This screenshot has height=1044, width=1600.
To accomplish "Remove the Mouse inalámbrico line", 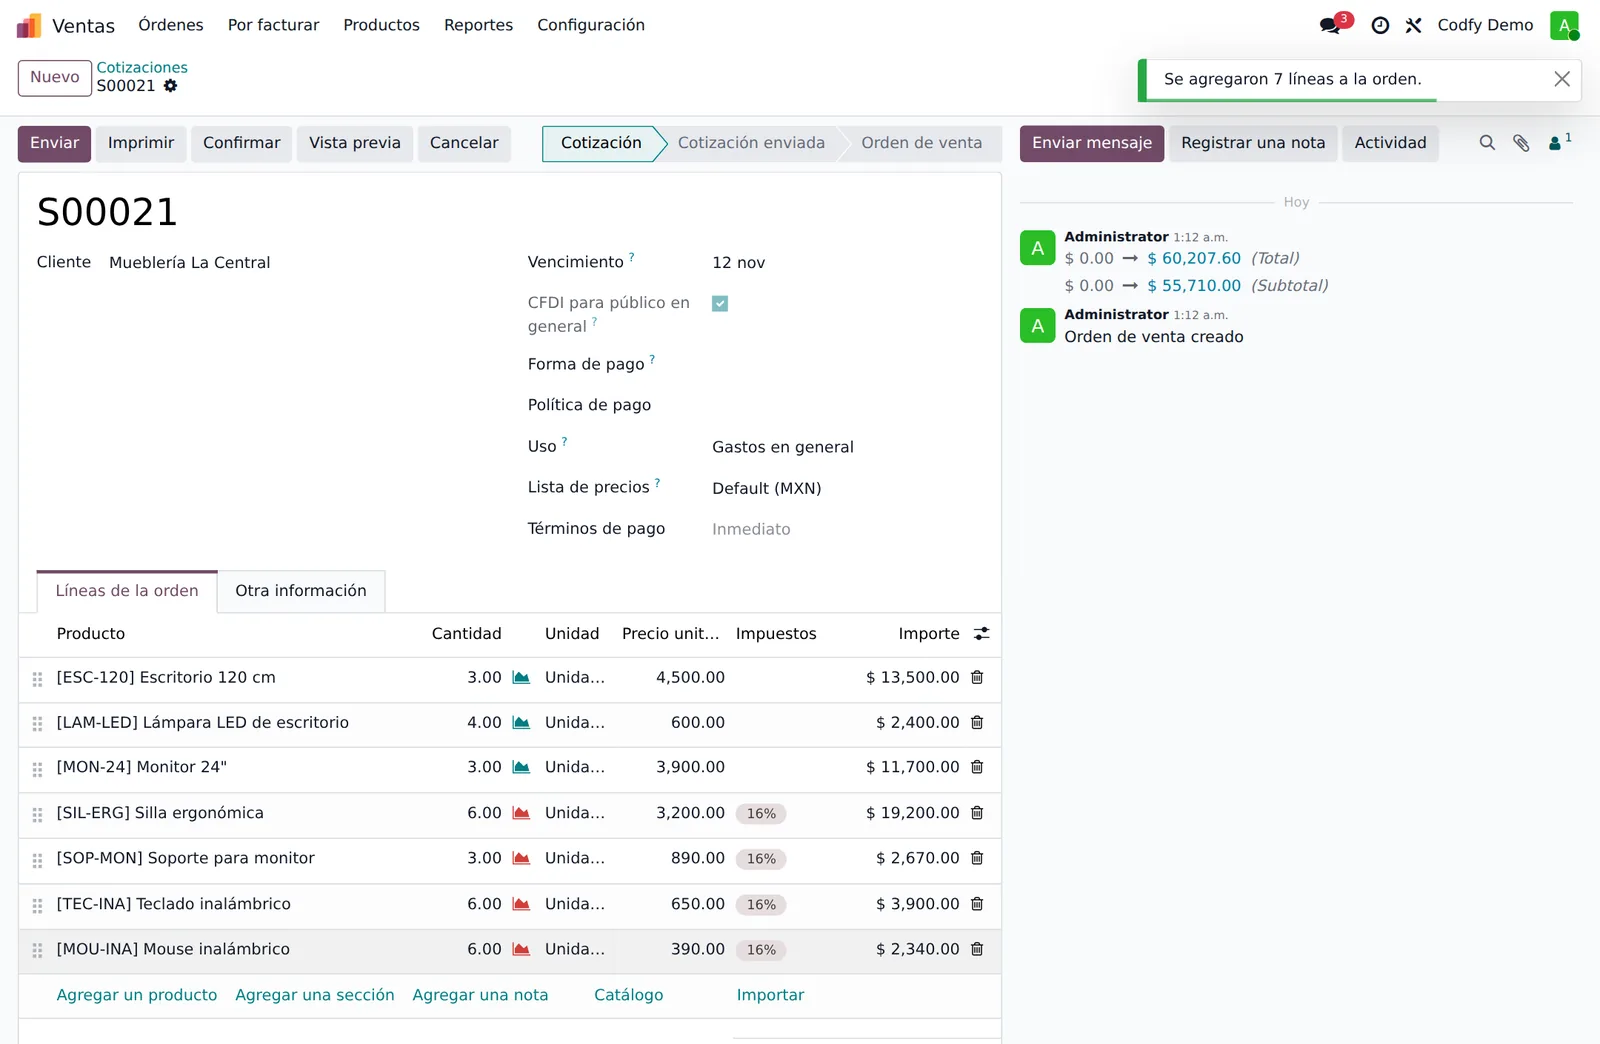I will 977,949.
